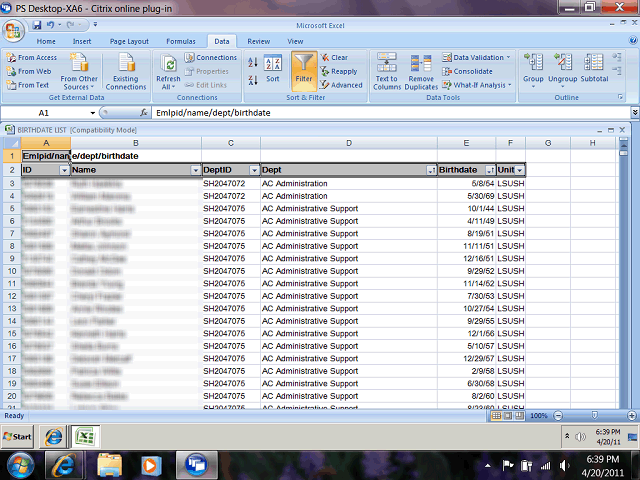This screenshot has height=480, width=640.
Task: Open the Page Layout ribbon tab
Action: 129,41
